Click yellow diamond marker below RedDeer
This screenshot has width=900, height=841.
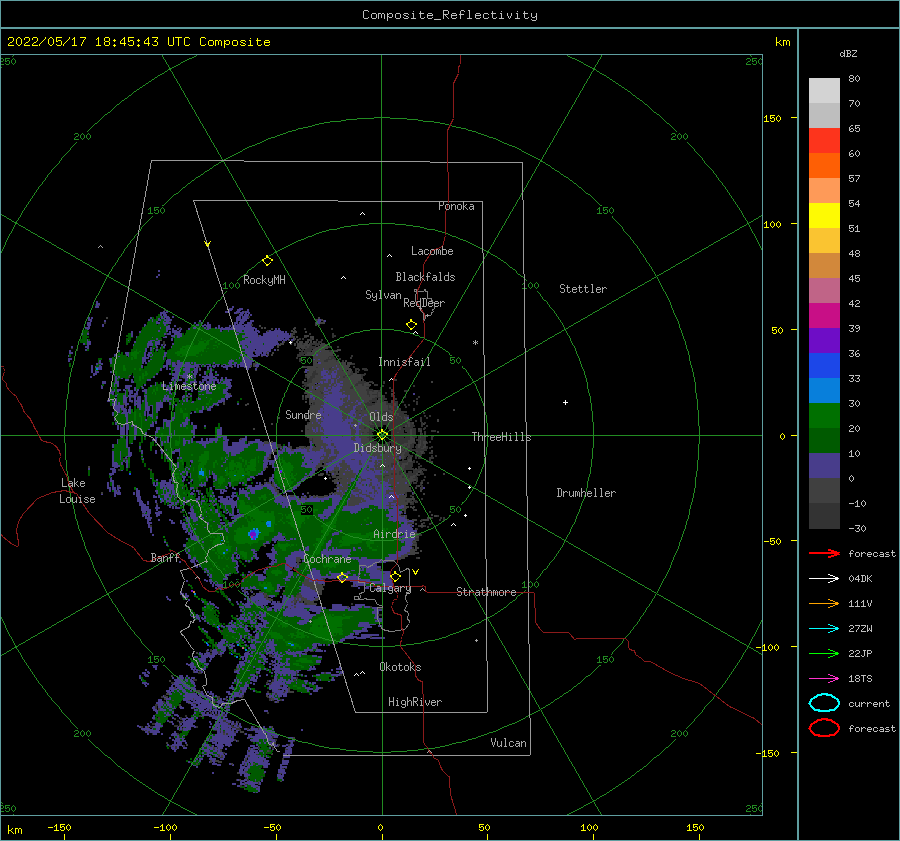pos(412,324)
